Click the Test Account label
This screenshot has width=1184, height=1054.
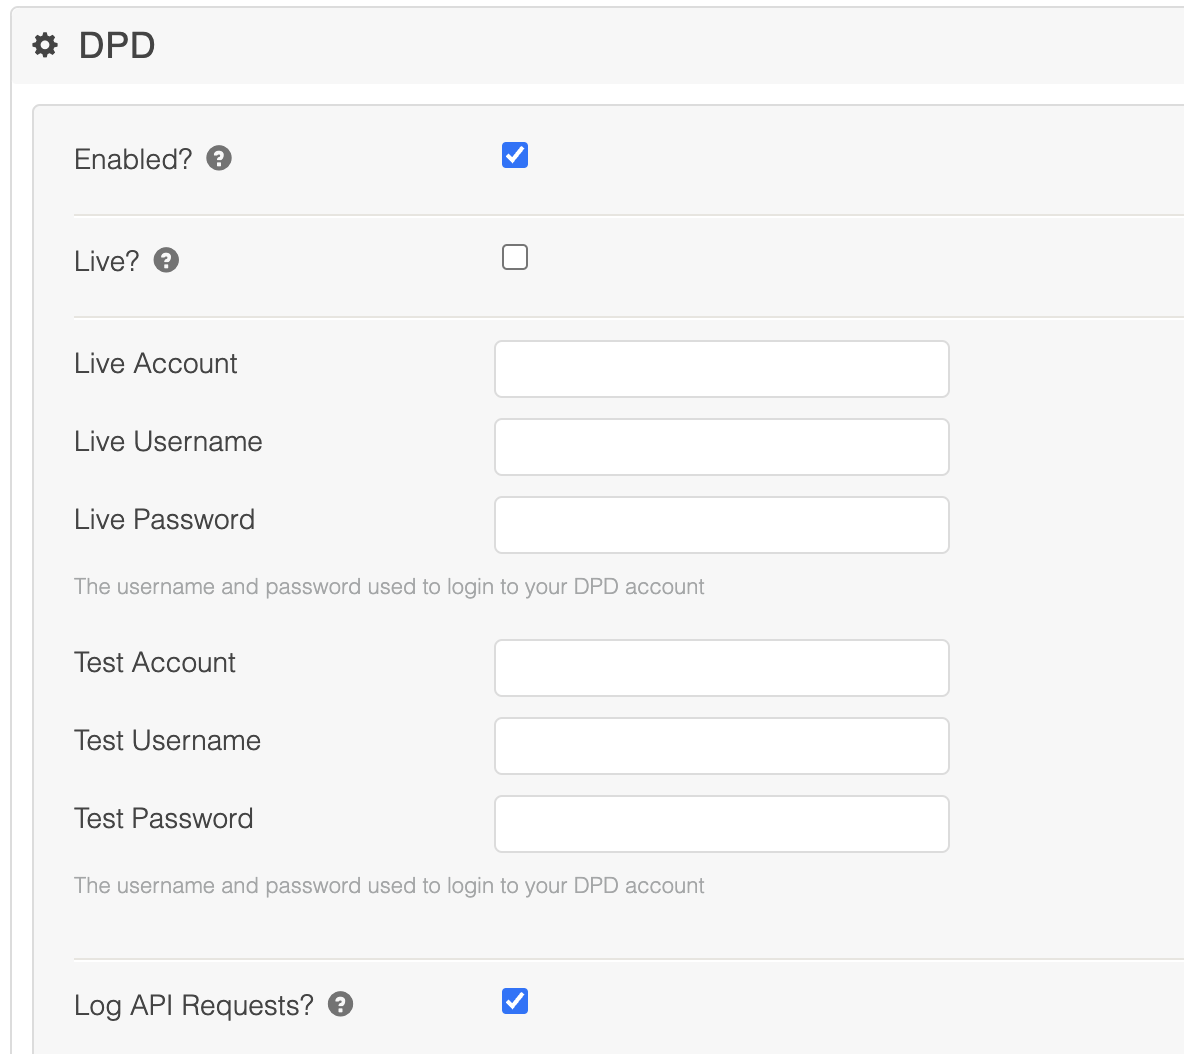pos(155,662)
